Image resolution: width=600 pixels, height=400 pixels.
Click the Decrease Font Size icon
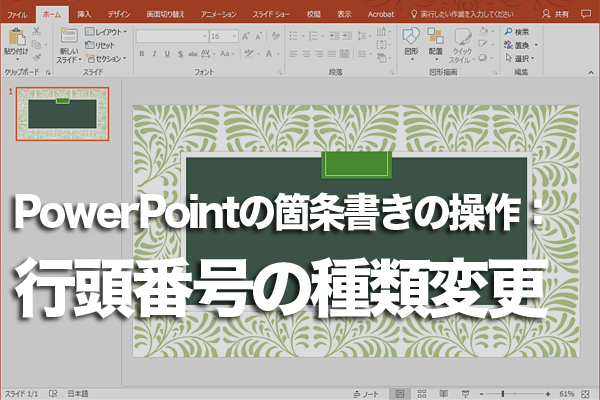tap(258, 36)
